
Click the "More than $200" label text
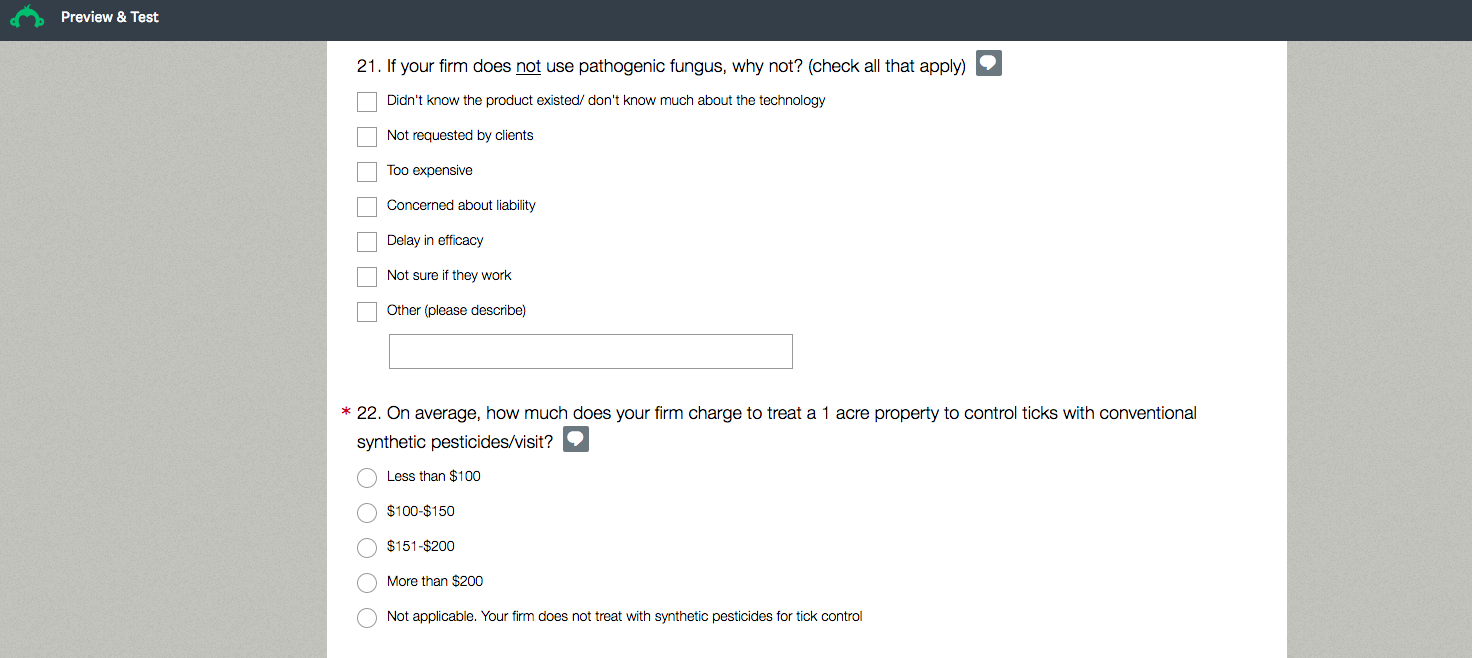(435, 582)
